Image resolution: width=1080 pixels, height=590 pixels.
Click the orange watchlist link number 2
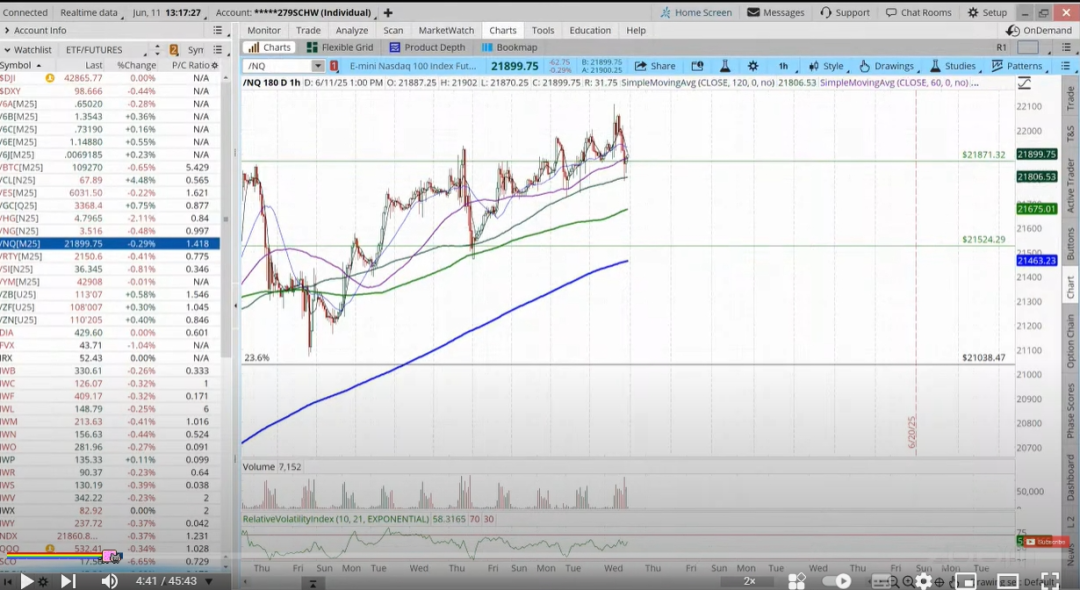point(174,50)
